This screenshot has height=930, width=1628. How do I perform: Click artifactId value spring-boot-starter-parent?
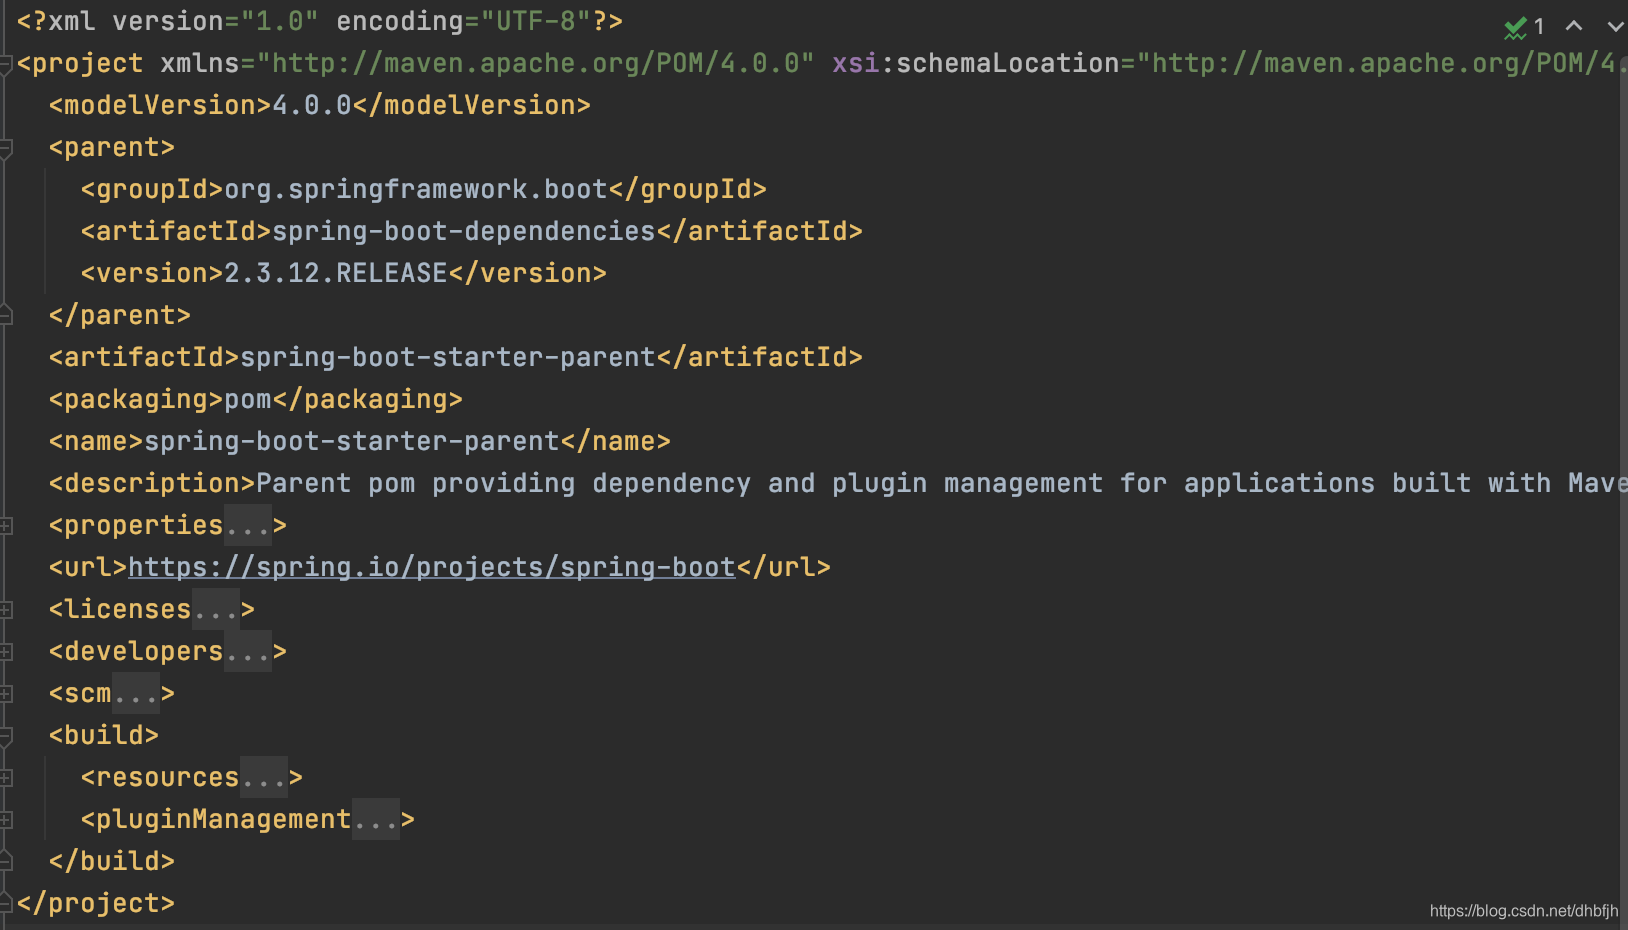pyautogui.click(x=448, y=357)
